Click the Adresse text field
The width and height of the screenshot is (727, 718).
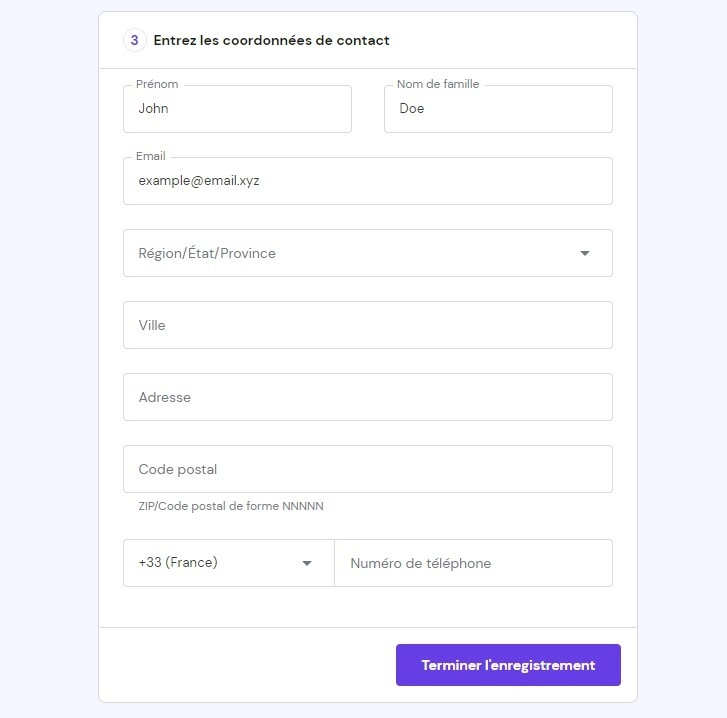367,397
